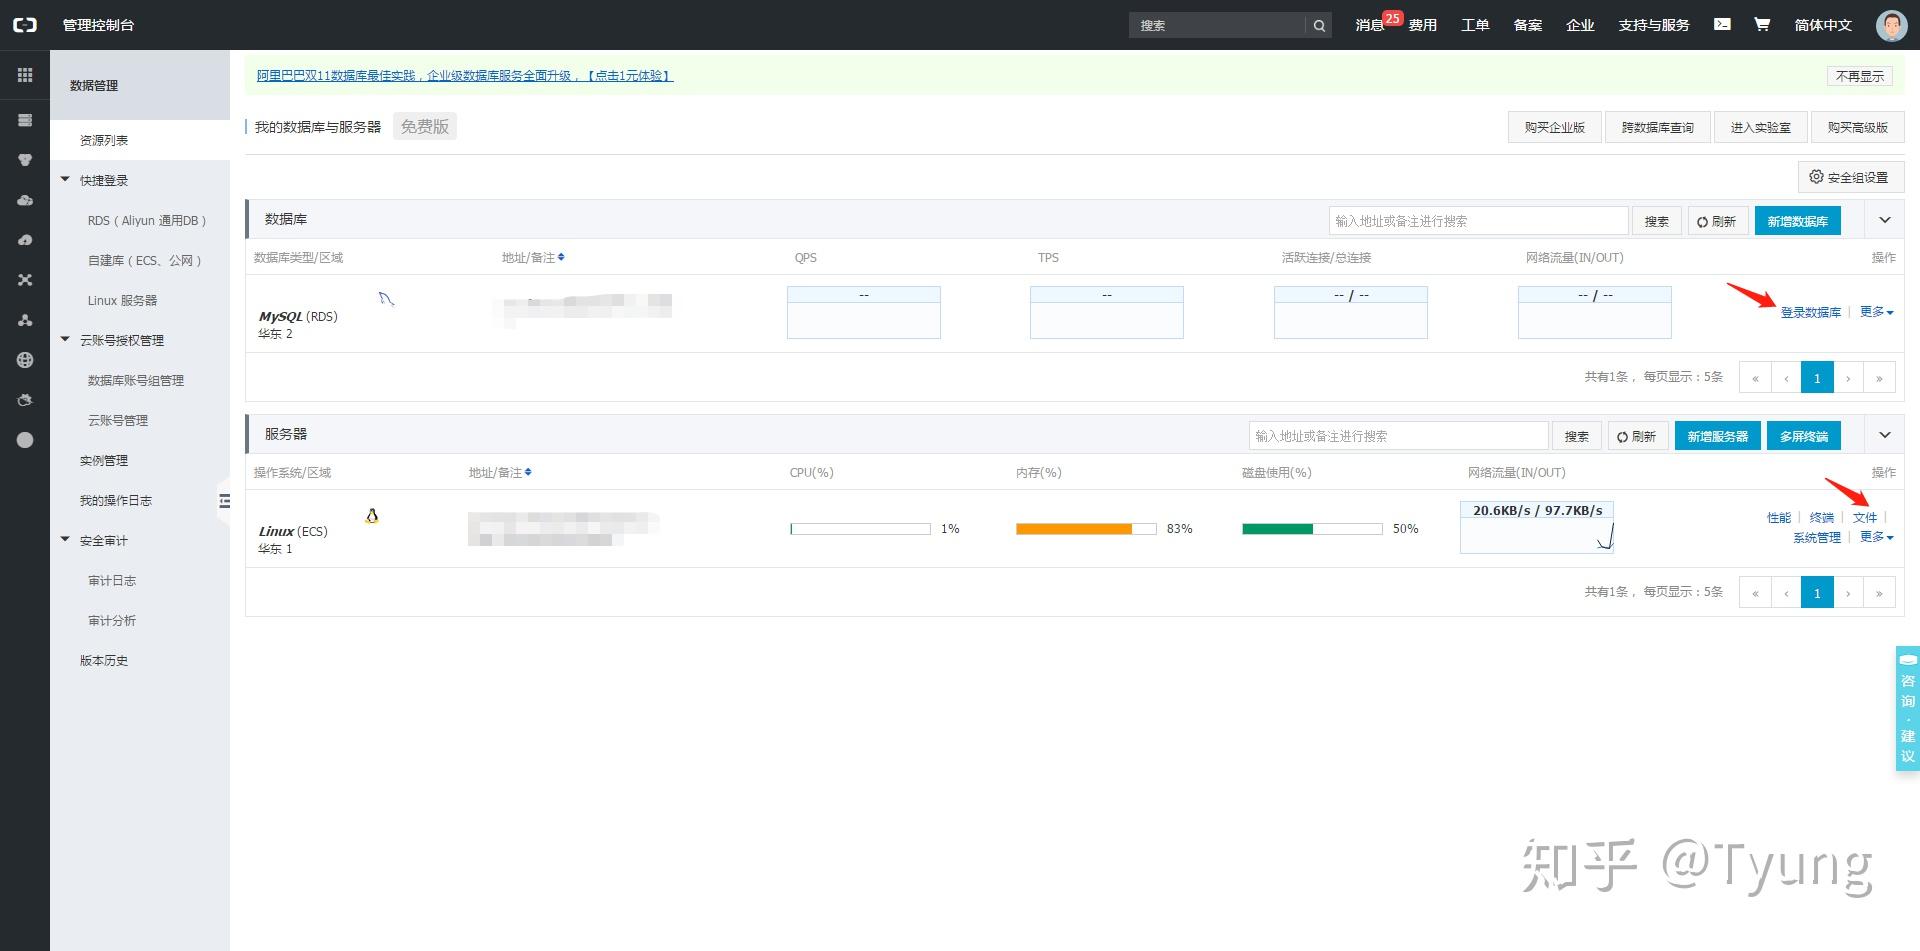The height and width of the screenshot is (951, 1920).
Task: Open the cloud shell terminal icon
Action: click(x=1722, y=24)
